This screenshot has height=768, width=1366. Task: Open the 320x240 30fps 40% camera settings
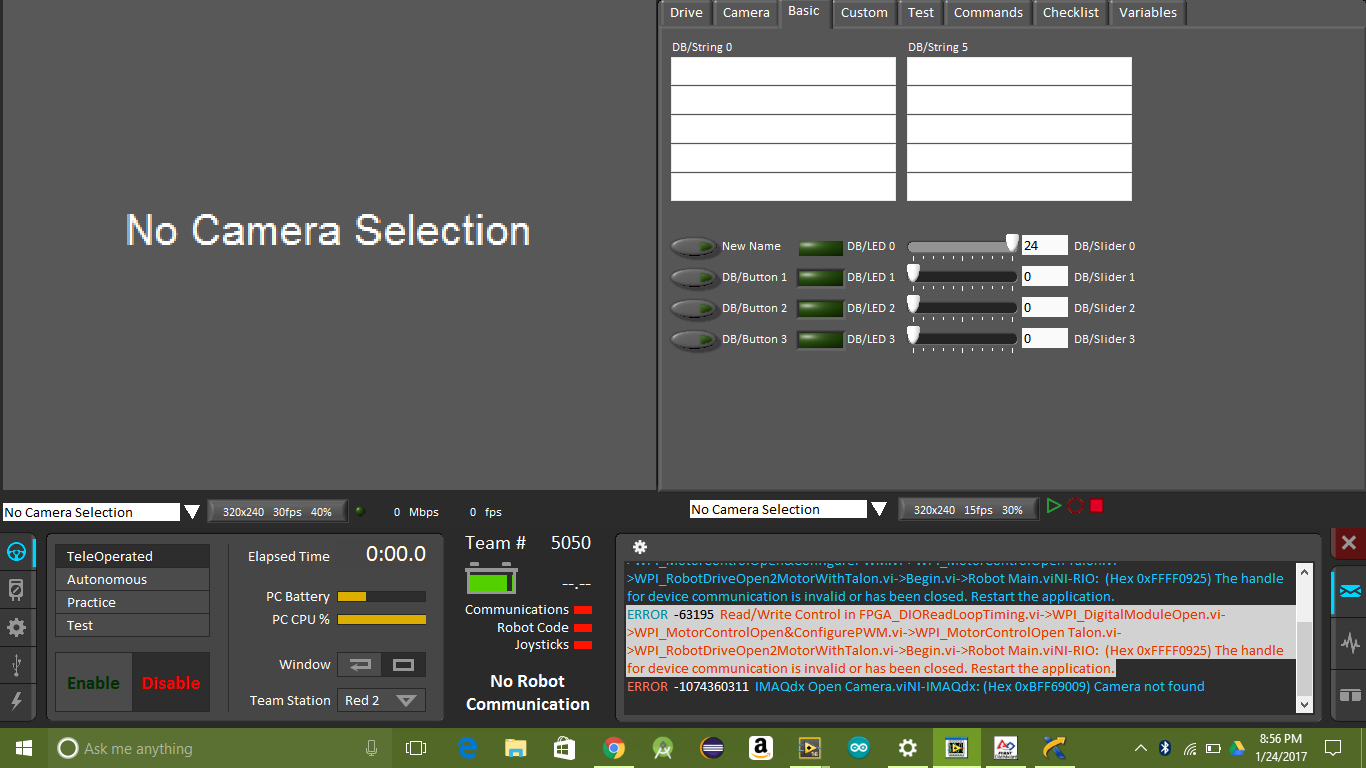(x=277, y=511)
